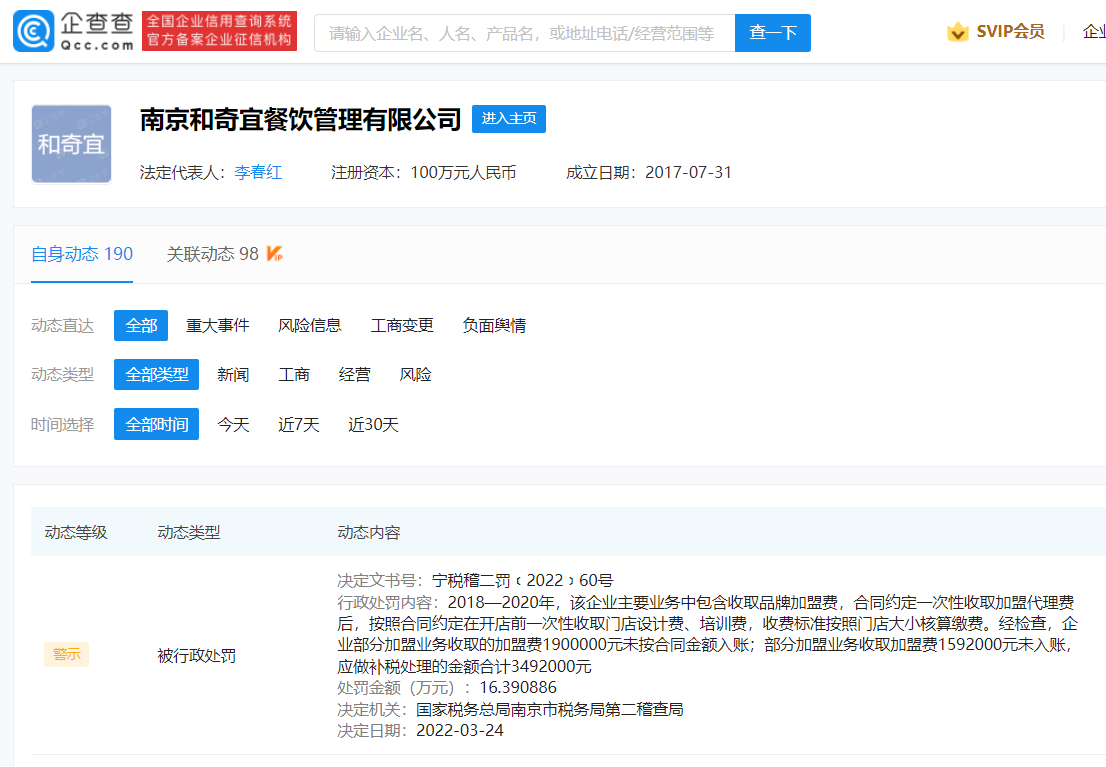
Task: Click the decision date 2022-03-24
Action: coord(460,730)
